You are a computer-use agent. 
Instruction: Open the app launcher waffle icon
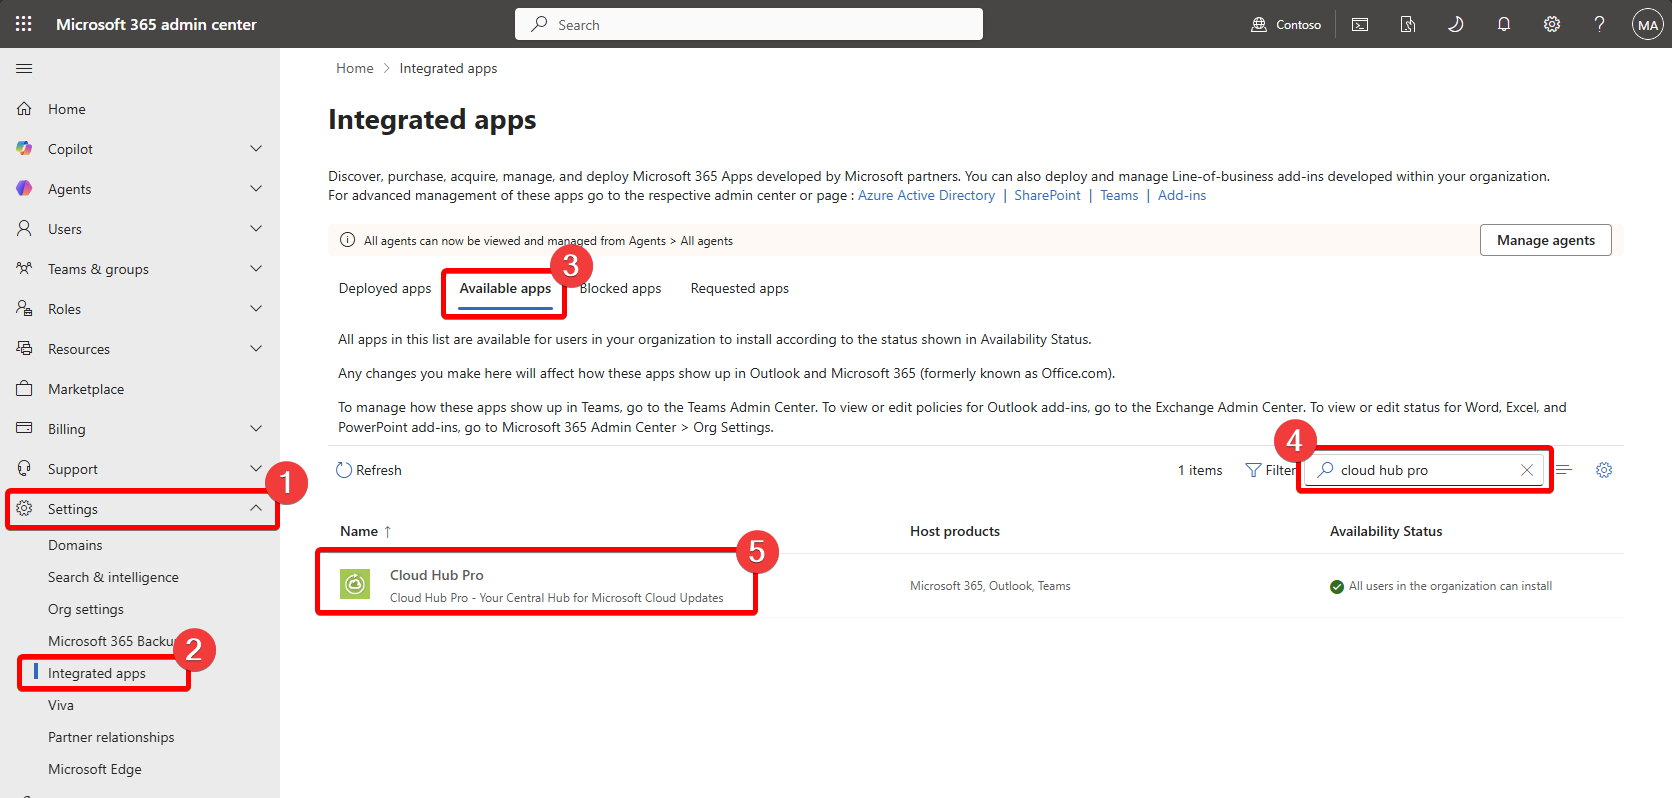click(24, 24)
